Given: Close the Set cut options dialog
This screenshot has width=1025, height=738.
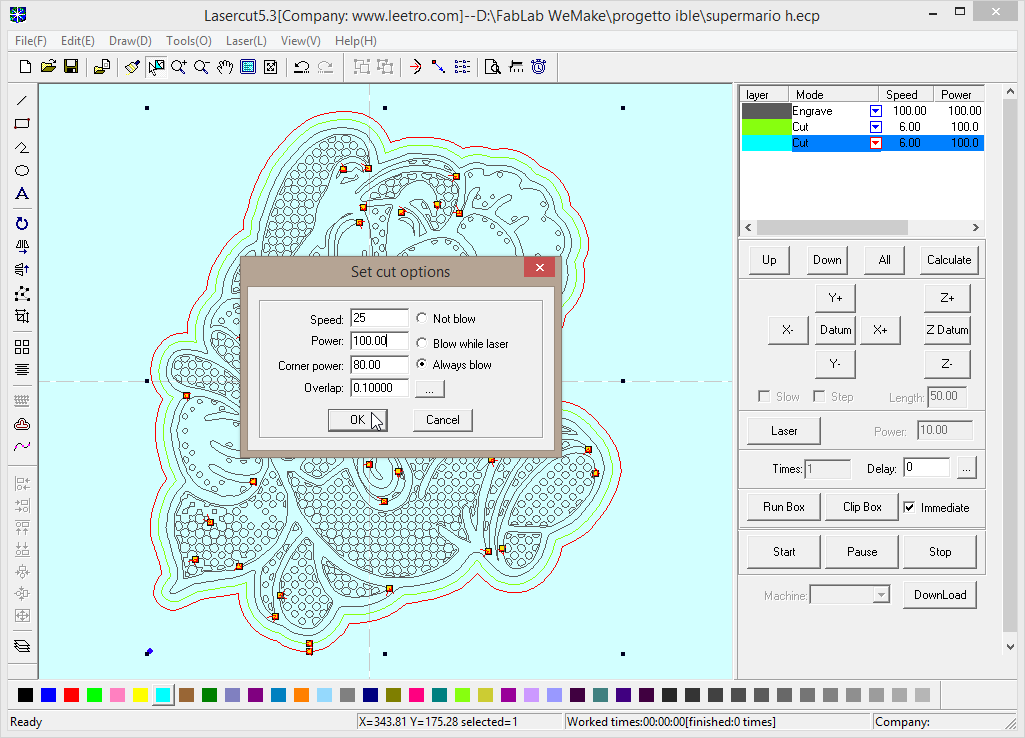Looking at the screenshot, I should [x=539, y=267].
